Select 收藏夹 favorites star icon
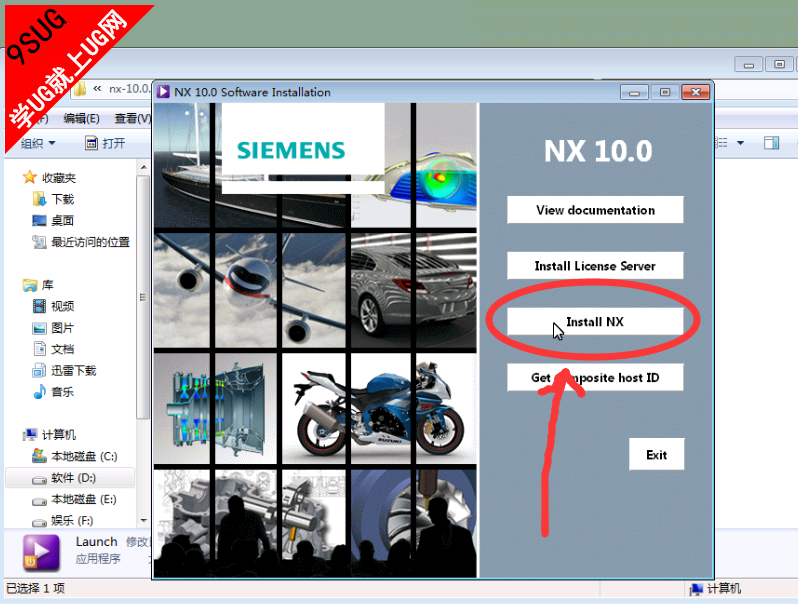Image resolution: width=798 pixels, height=604 pixels. coord(30,177)
